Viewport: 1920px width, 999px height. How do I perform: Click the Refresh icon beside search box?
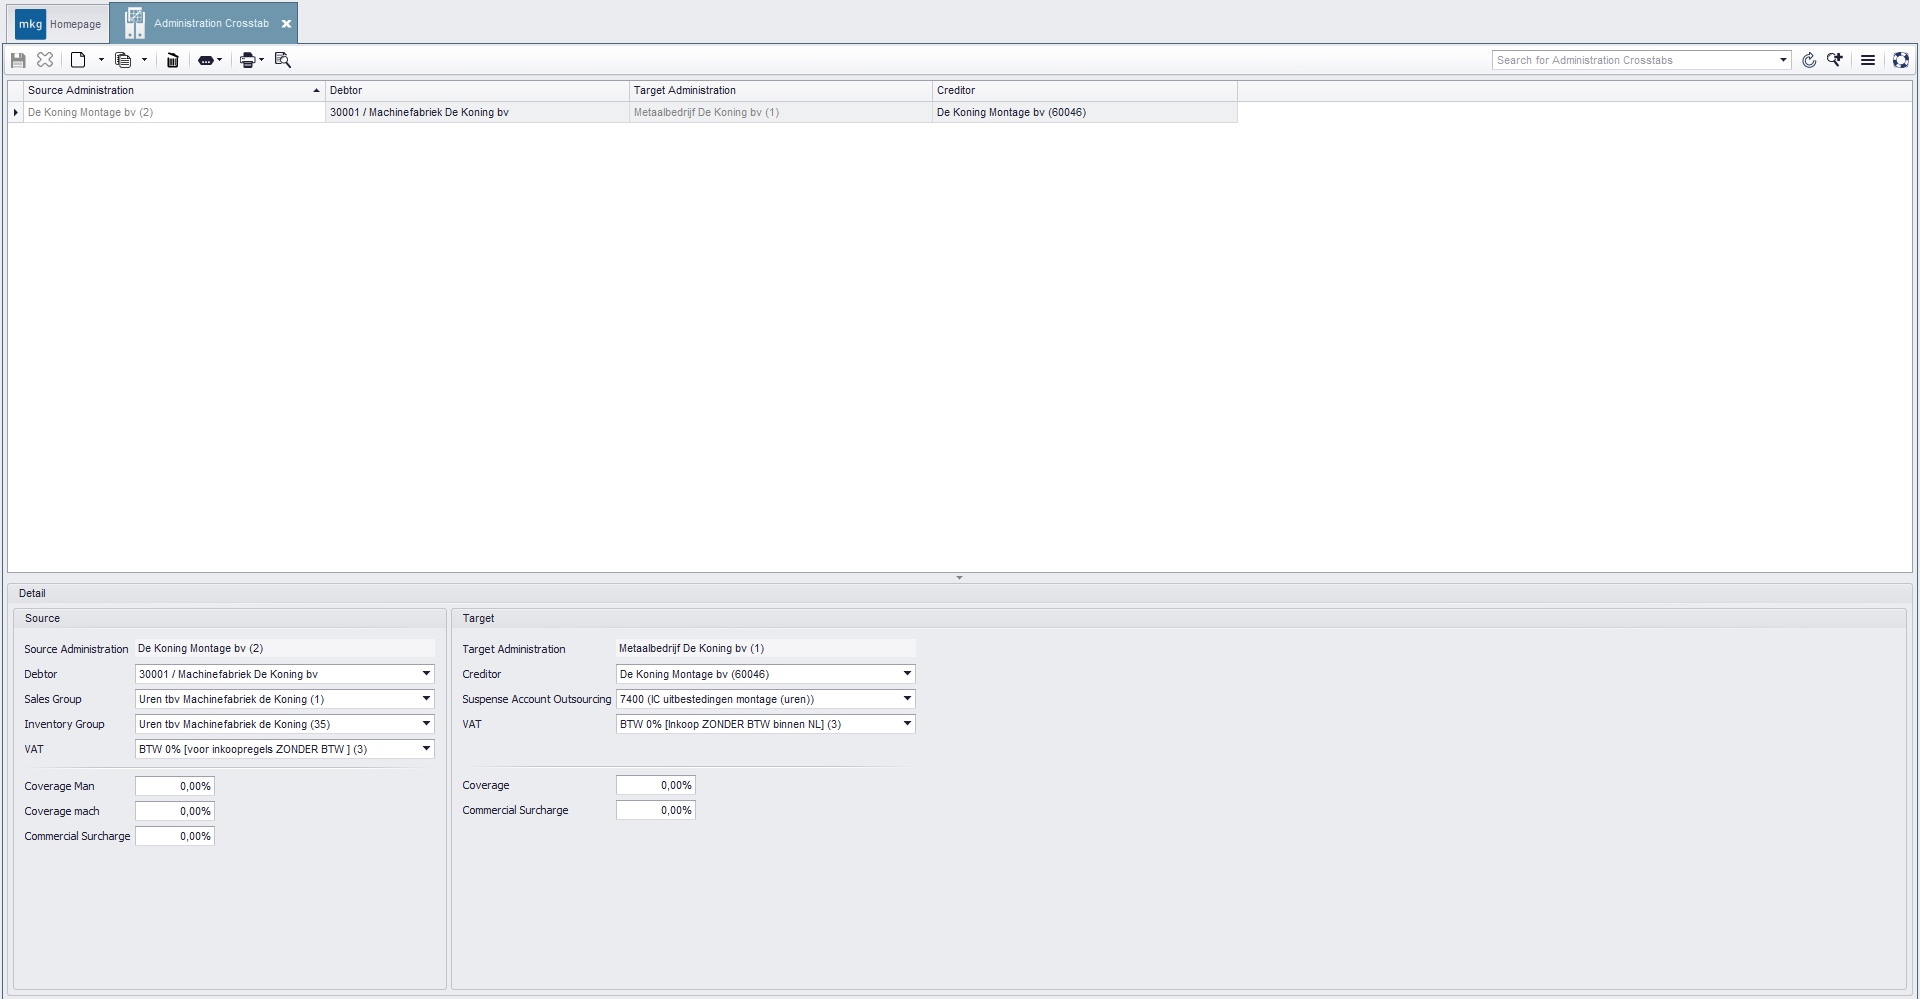(x=1809, y=60)
